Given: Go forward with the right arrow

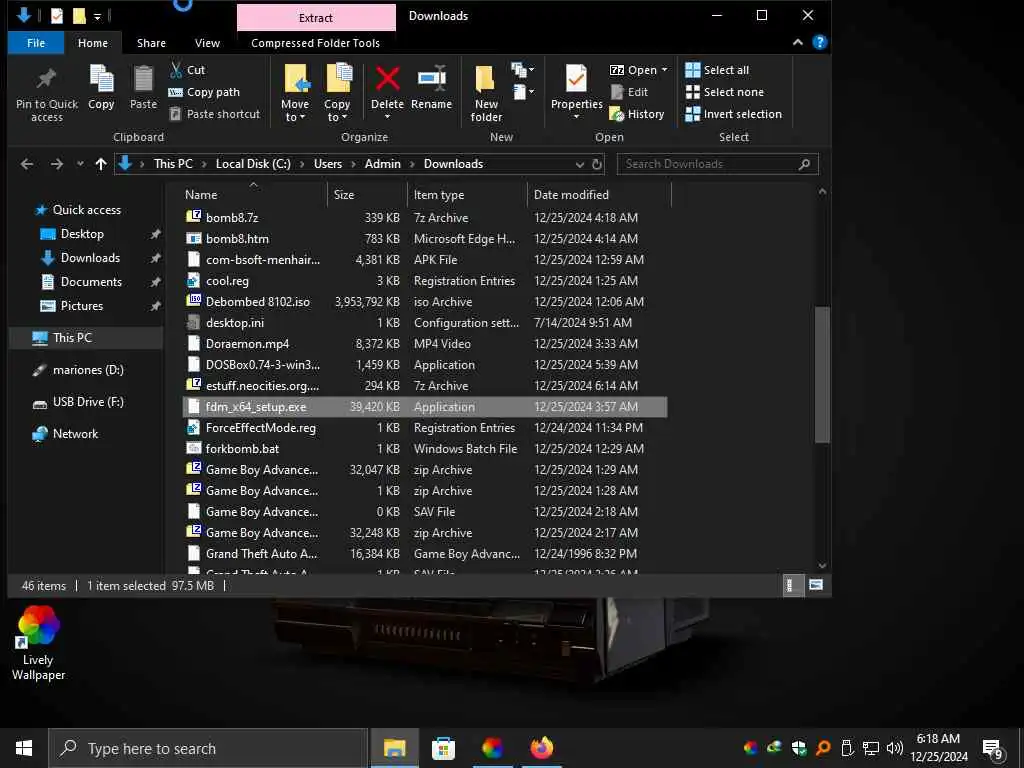Looking at the screenshot, I should [57, 164].
